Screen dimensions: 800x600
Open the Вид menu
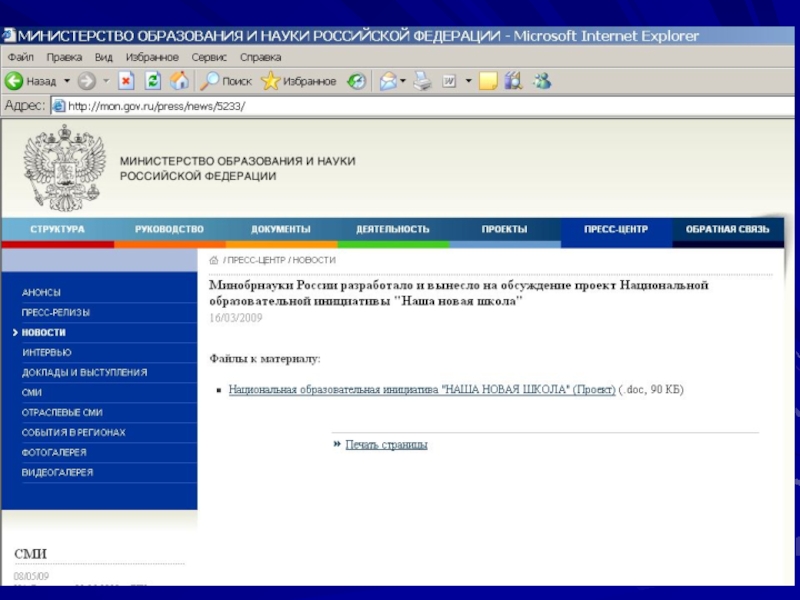point(104,57)
